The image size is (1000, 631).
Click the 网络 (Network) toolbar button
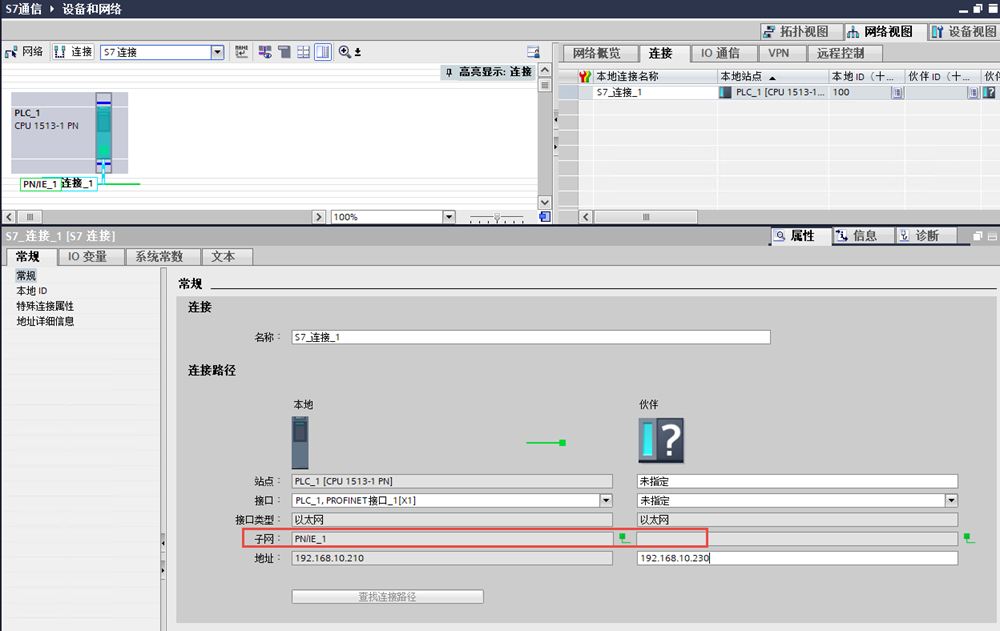click(x=24, y=52)
